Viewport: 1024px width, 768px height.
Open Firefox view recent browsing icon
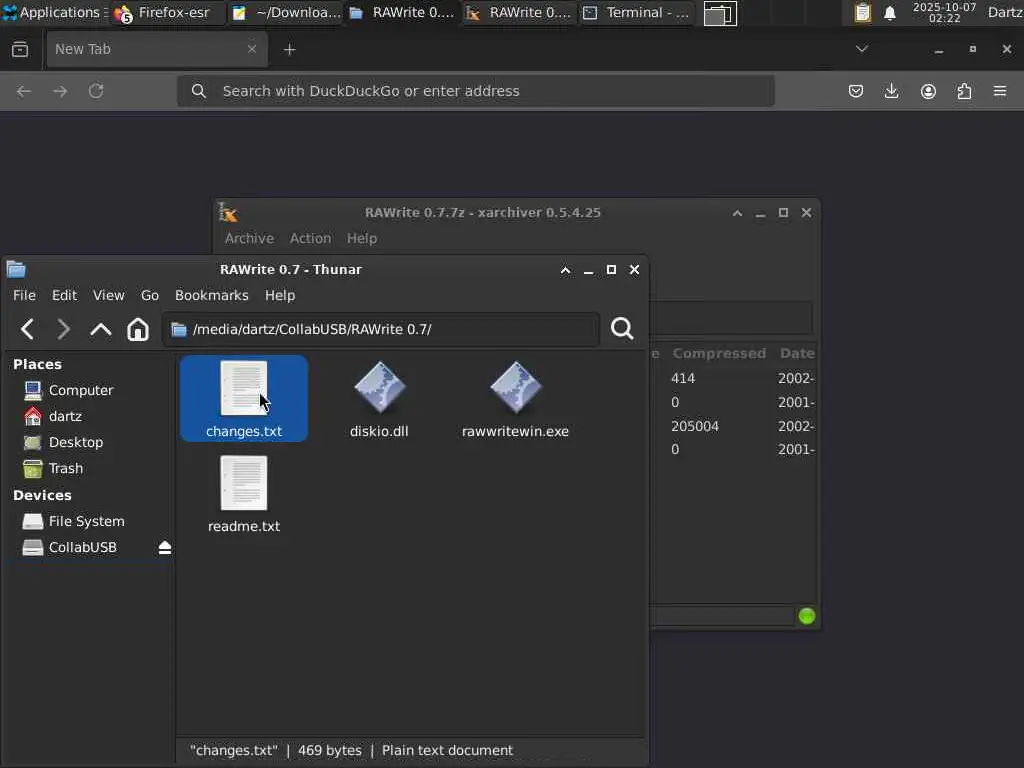tap(20, 49)
